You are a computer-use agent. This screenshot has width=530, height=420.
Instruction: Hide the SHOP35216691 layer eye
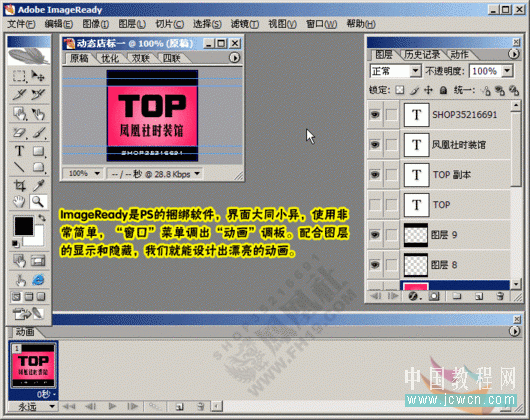tap(375, 115)
